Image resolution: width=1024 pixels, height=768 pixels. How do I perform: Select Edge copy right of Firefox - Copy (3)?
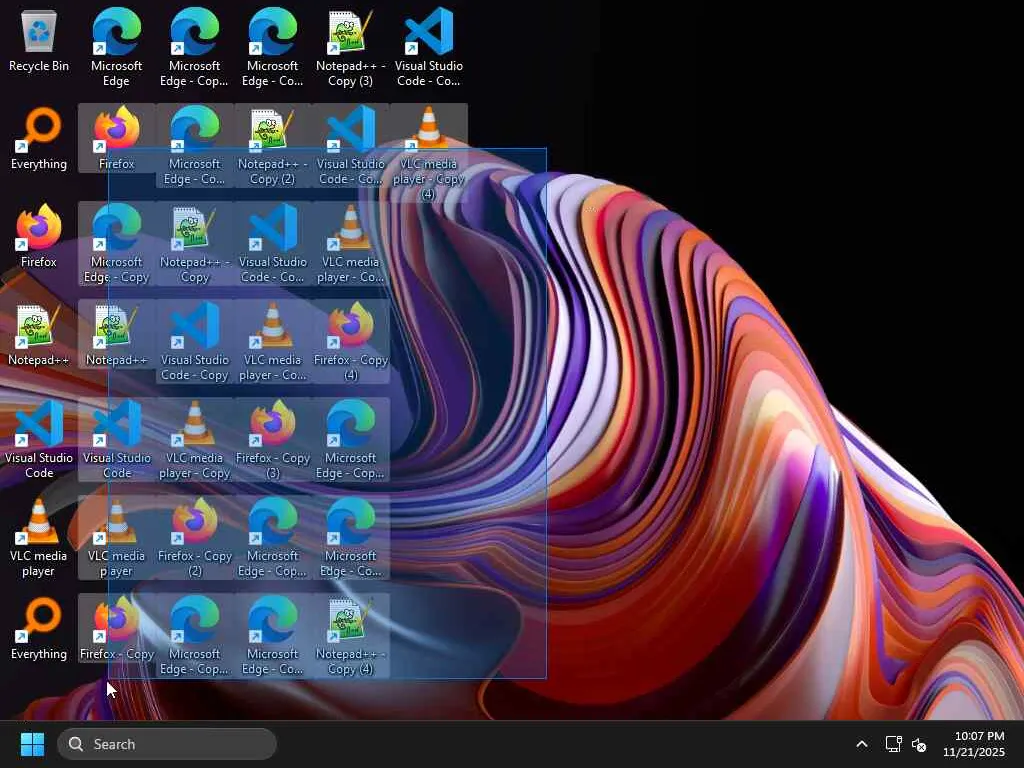point(351,439)
